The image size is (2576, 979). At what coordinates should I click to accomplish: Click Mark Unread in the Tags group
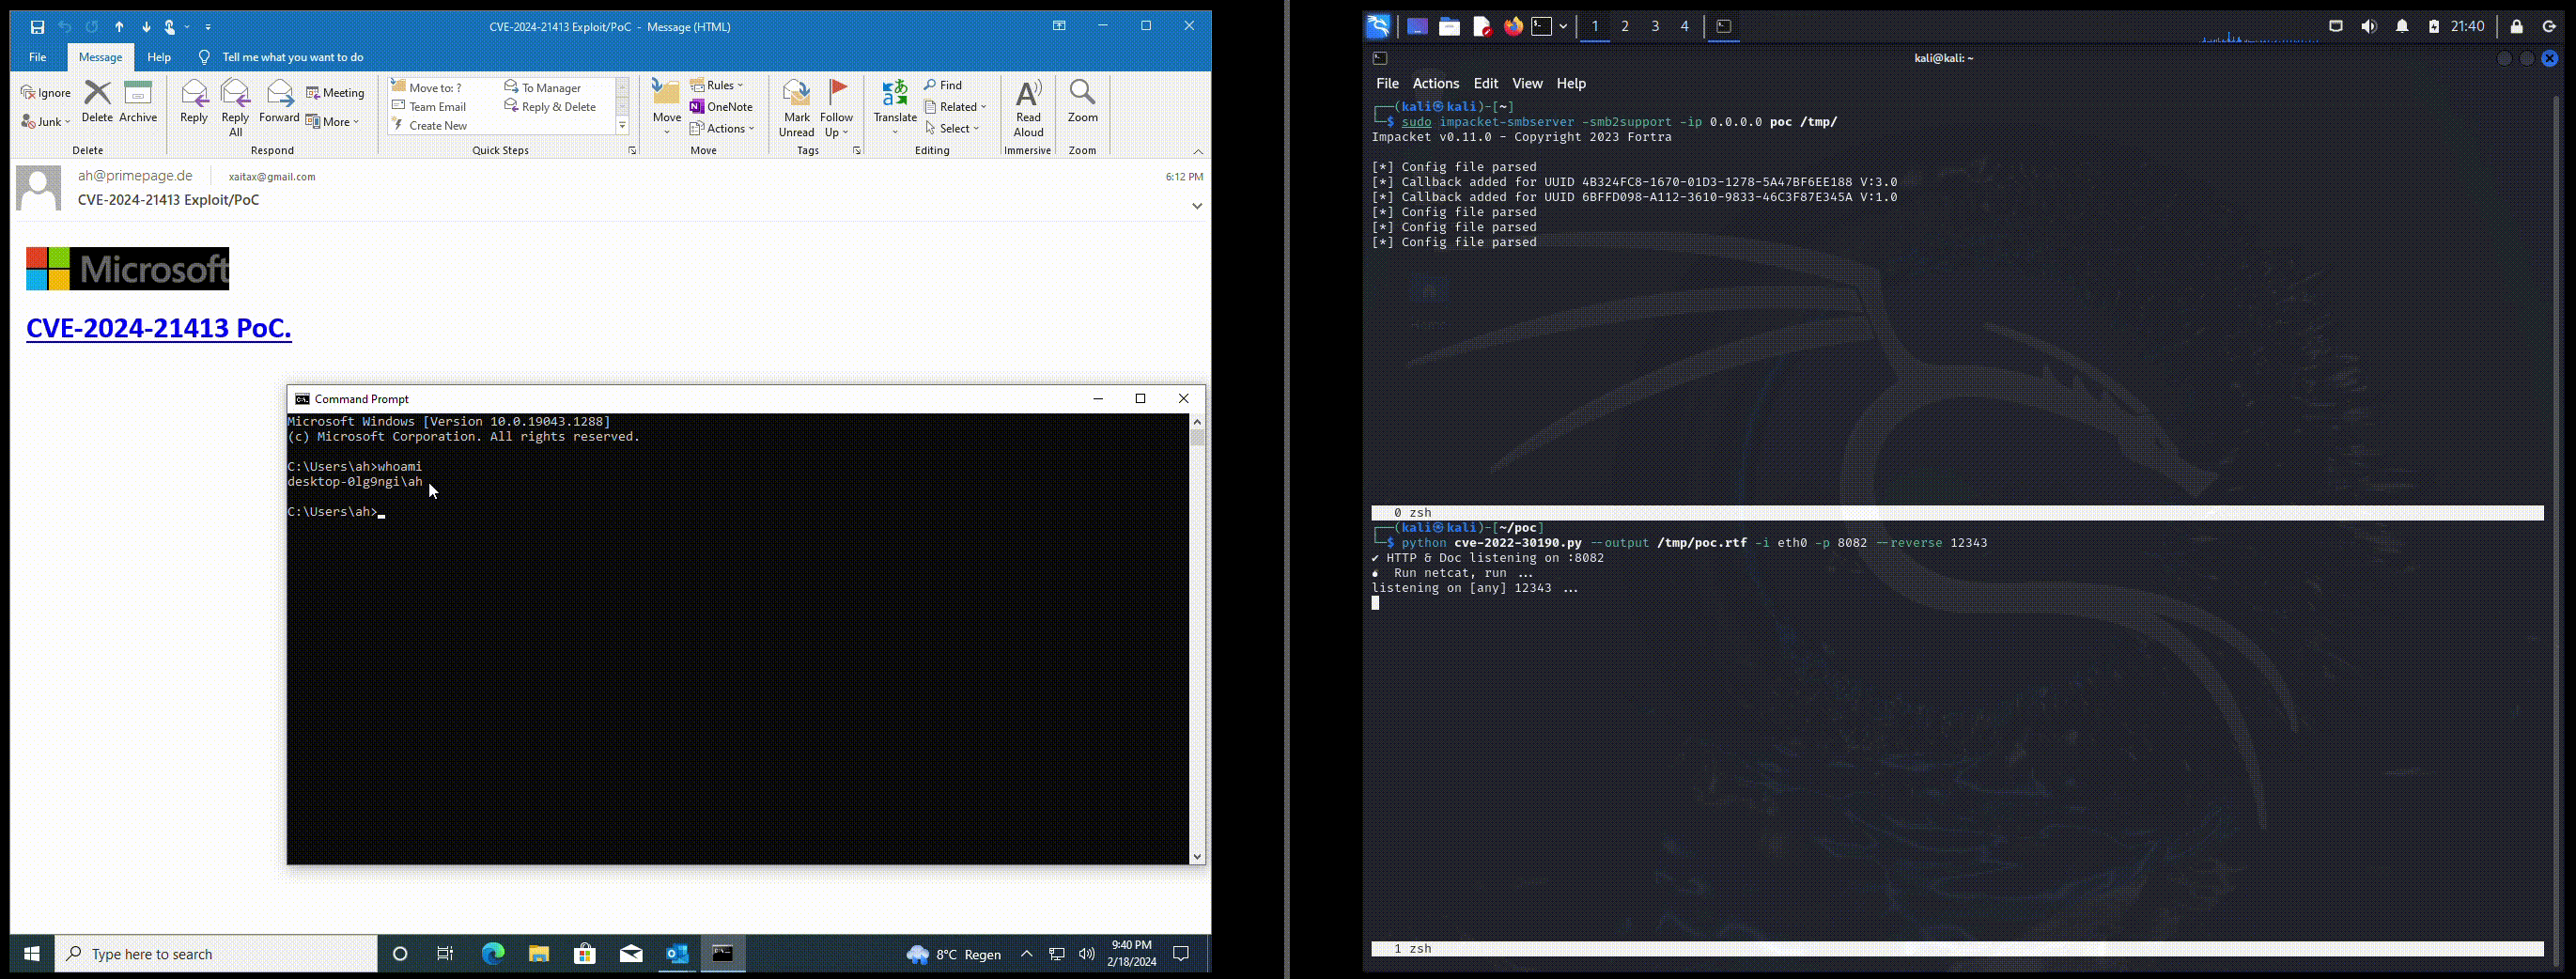796,107
